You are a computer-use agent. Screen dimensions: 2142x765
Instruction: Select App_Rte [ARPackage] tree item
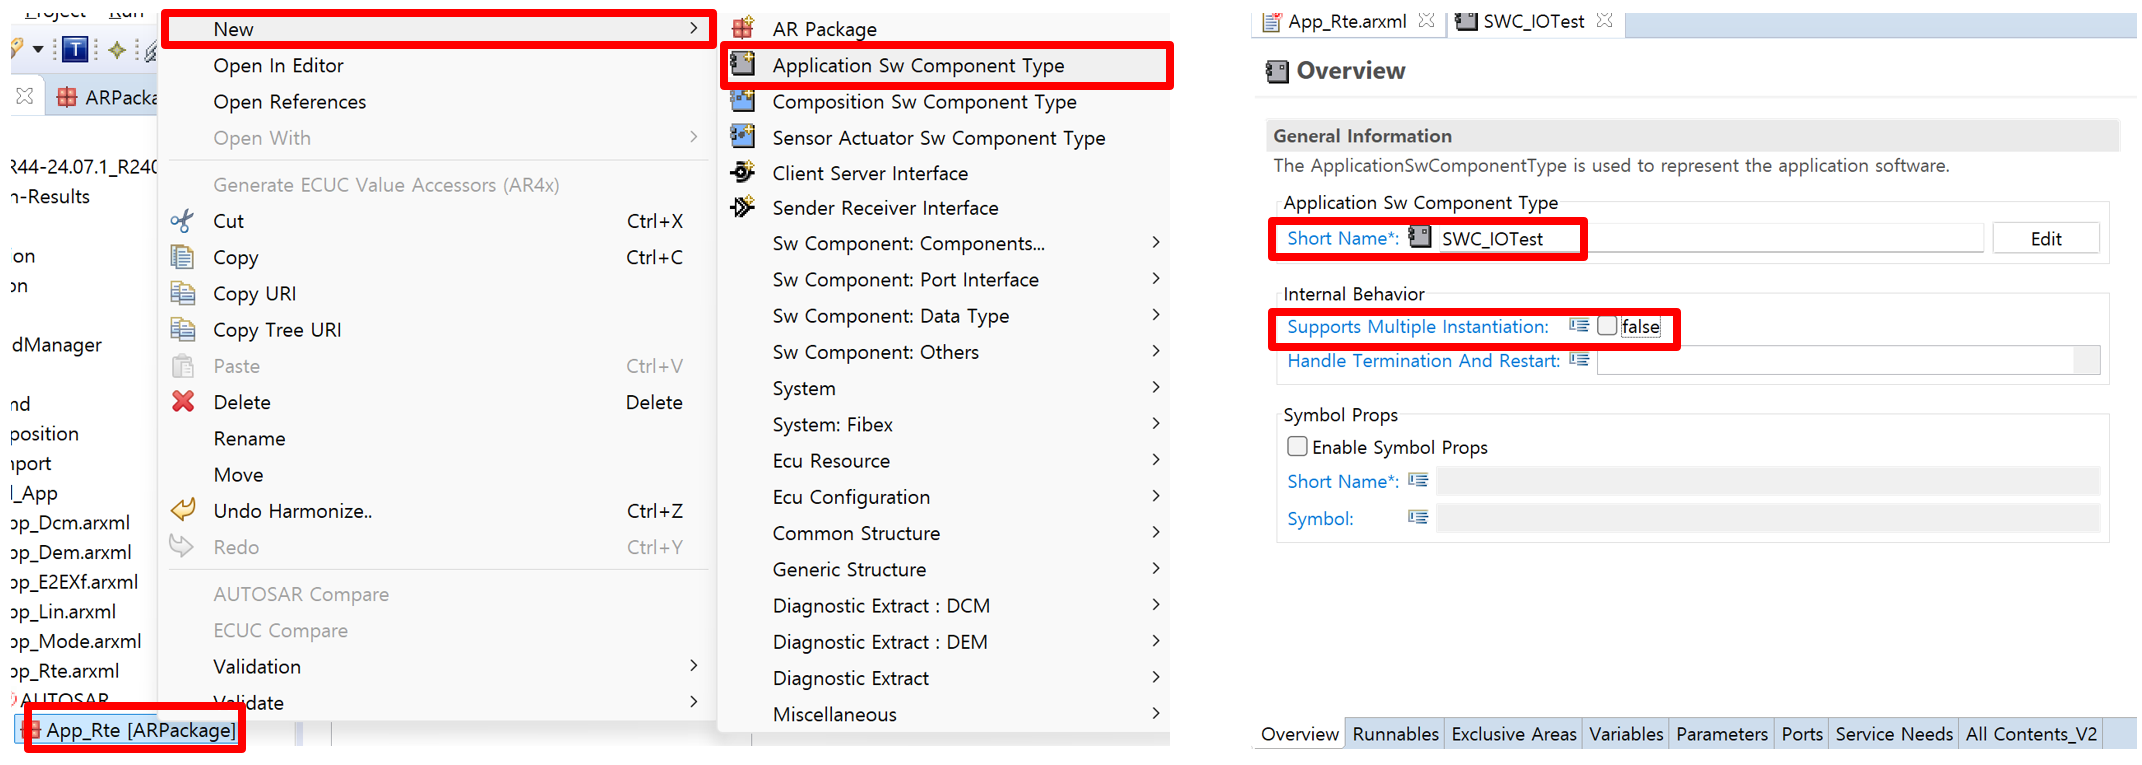(x=140, y=730)
